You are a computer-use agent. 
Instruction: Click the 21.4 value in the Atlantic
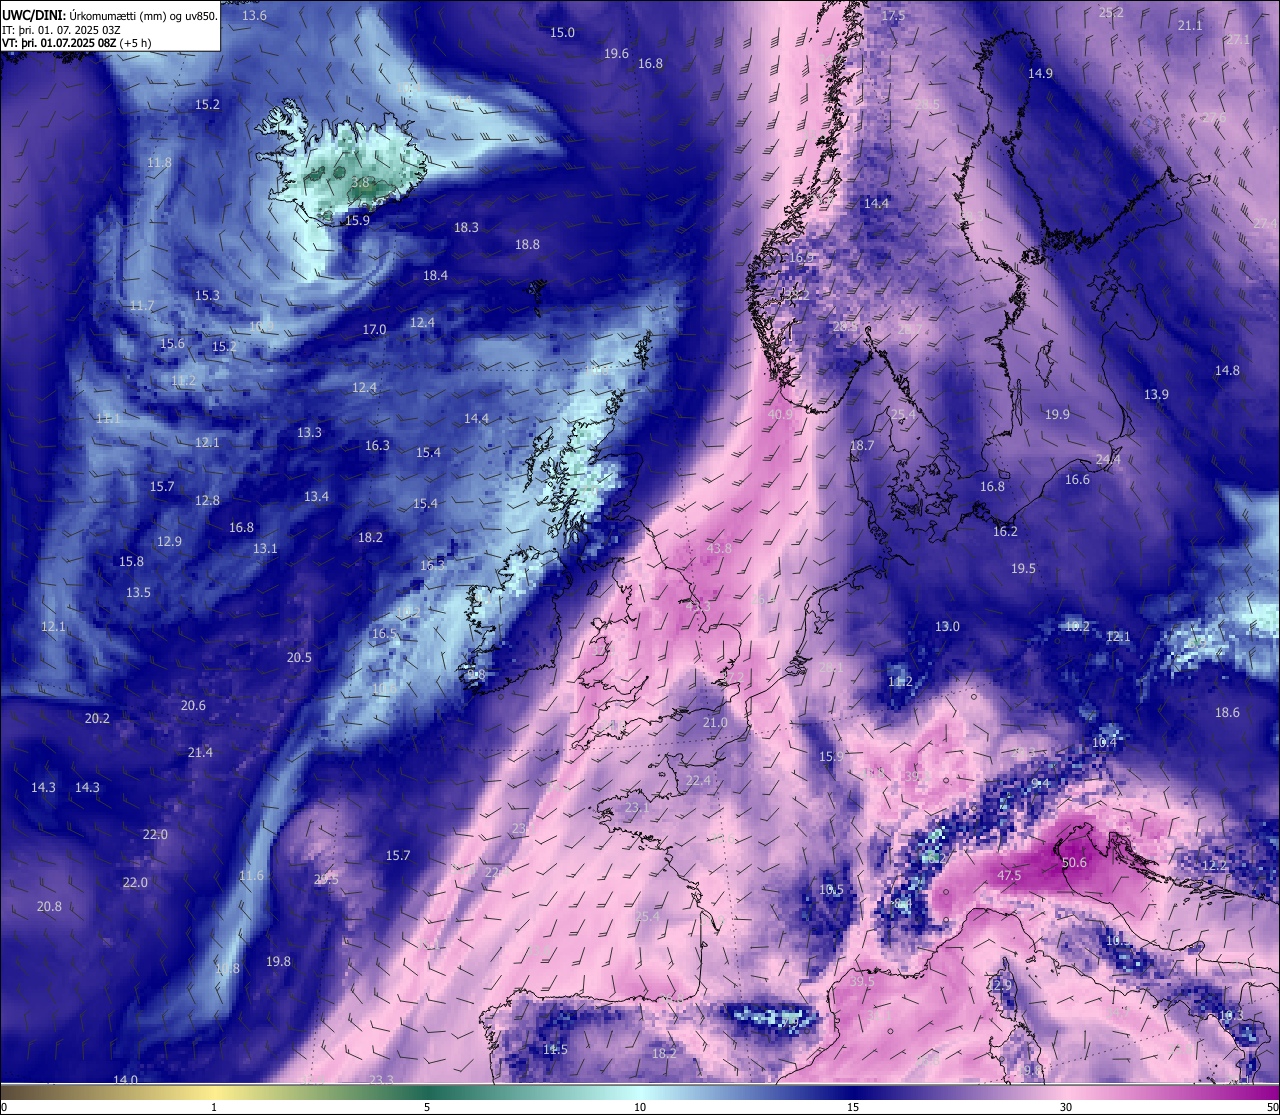click(200, 751)
